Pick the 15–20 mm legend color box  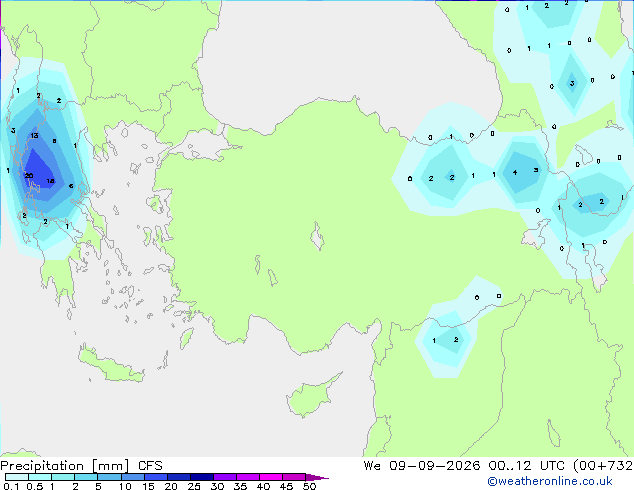(156, 477)
